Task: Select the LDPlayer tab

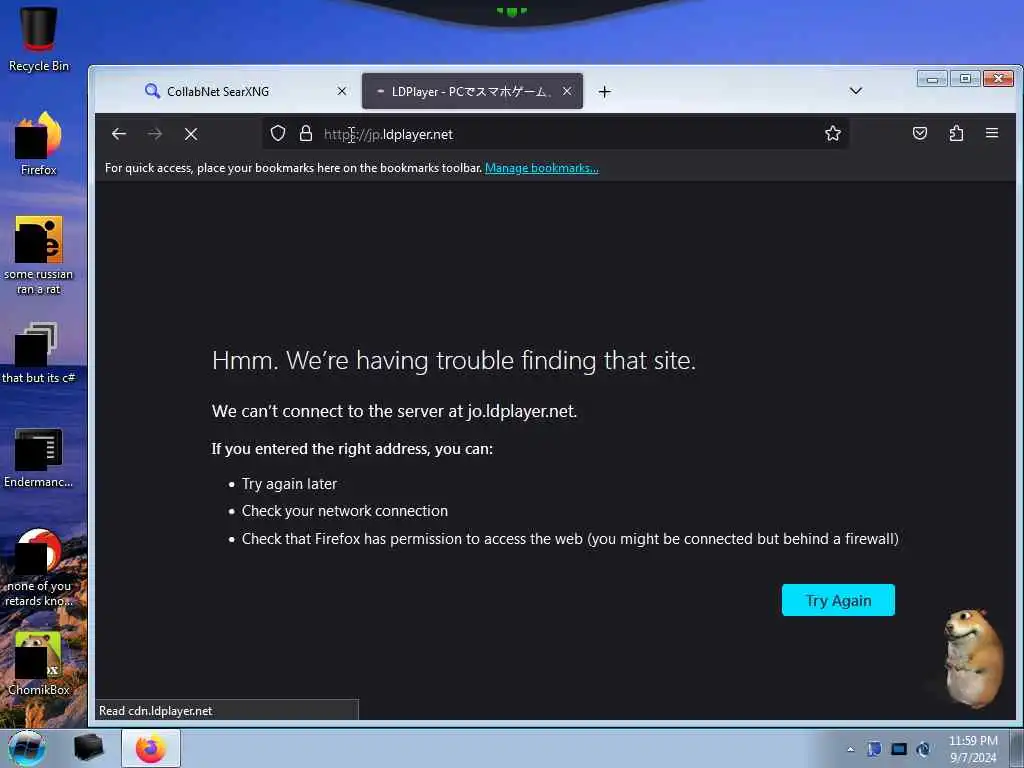Action: 472,91
